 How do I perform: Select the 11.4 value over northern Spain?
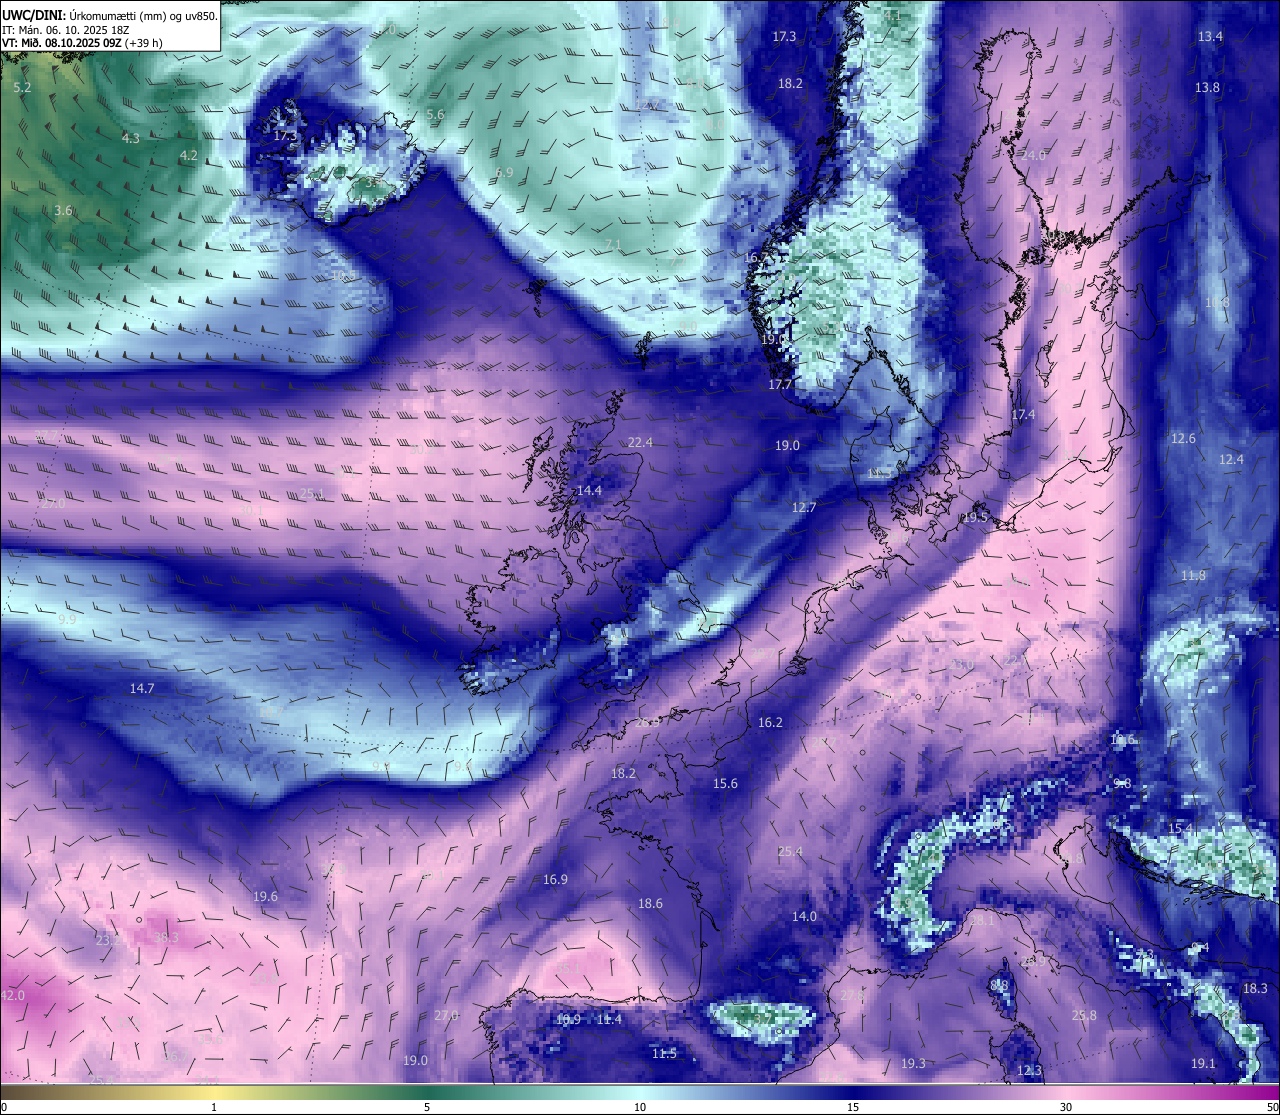pyautogui.click(x=609, y=1019)
